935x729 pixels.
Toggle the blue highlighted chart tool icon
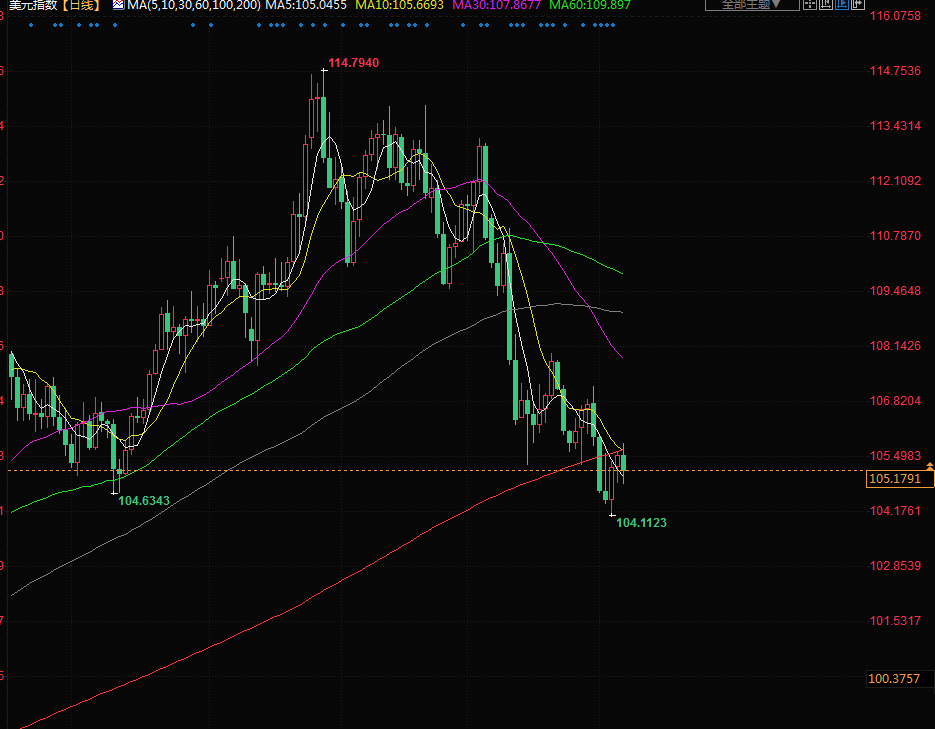point(843,4)
